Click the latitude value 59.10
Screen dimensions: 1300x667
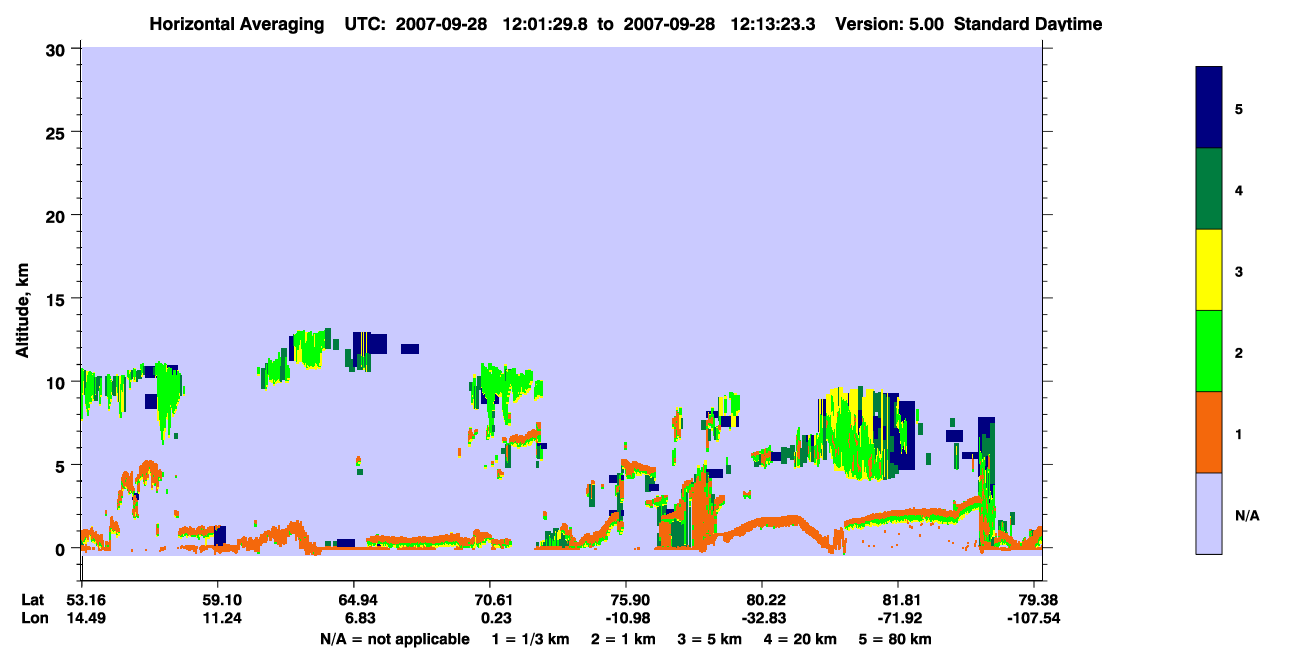218,600
